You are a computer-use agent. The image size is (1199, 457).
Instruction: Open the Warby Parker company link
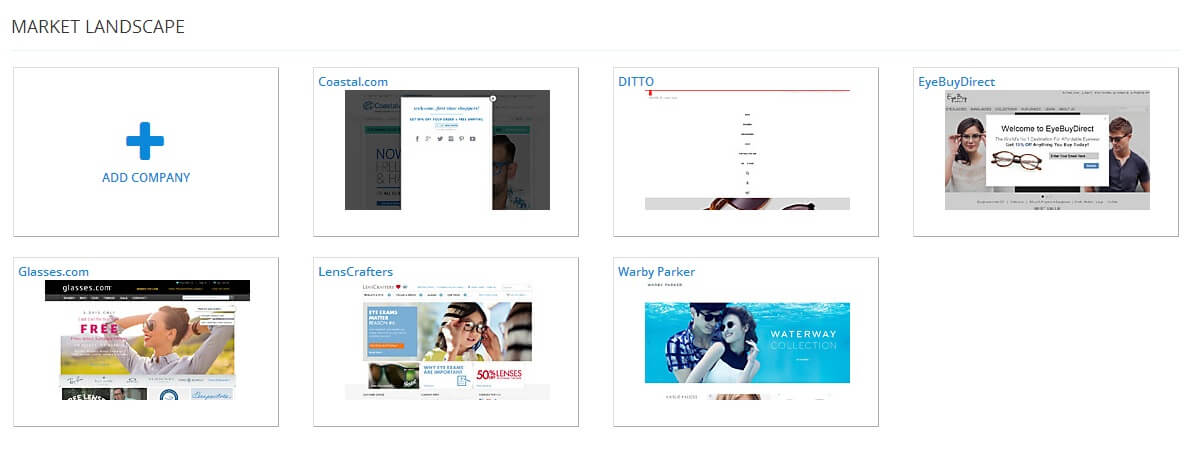pyautogui.click(x=657, y=271)
